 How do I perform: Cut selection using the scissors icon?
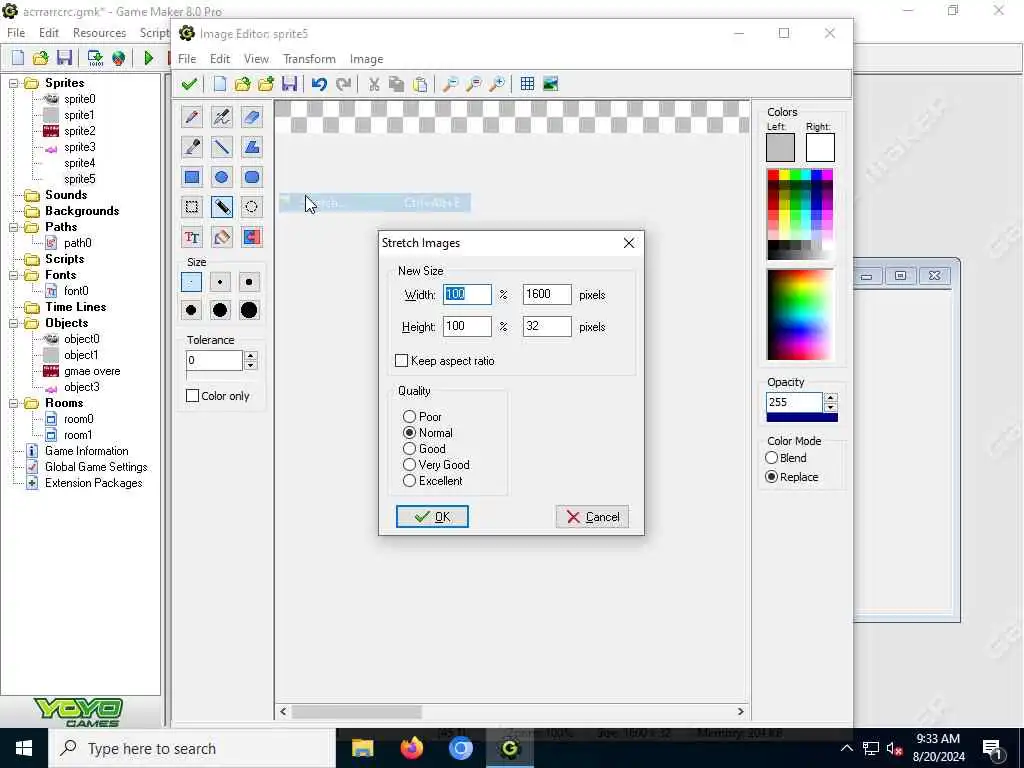(374, 84)
